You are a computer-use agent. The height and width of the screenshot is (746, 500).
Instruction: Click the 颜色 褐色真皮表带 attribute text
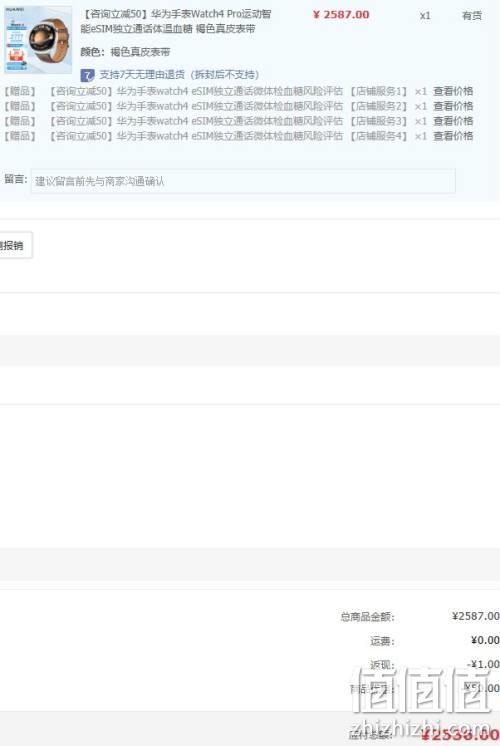tap(125, 52)
